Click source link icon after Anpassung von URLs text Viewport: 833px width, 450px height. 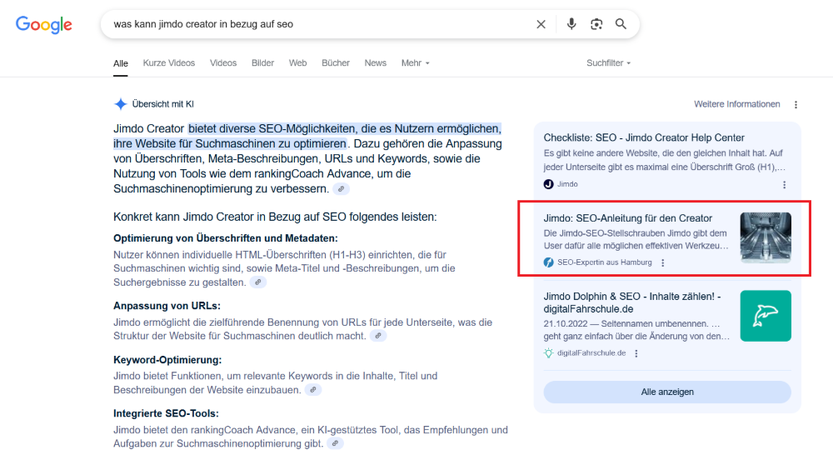tap(378, 336)
